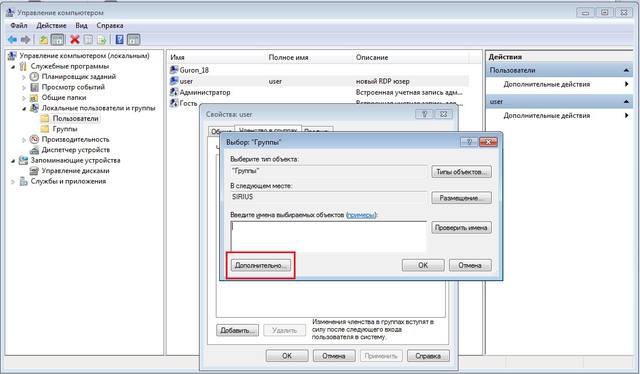Click Отмена in the Выбор: Группы dialog
This screenshot has width=640, height=374.
click(x=470, y=265)
